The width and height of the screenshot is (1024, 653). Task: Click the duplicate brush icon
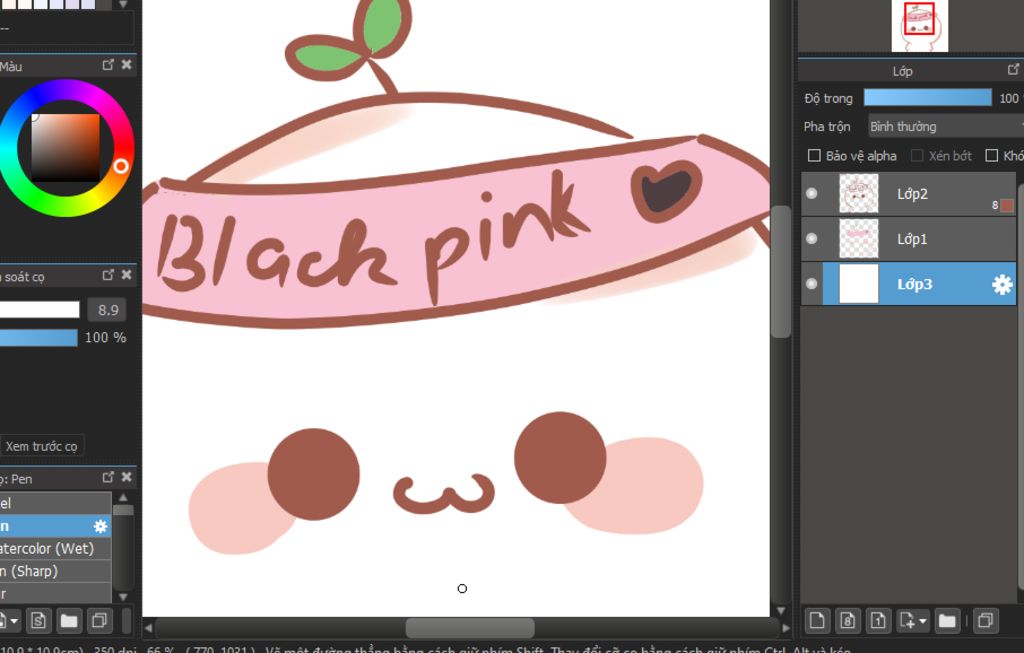point(99,620)
